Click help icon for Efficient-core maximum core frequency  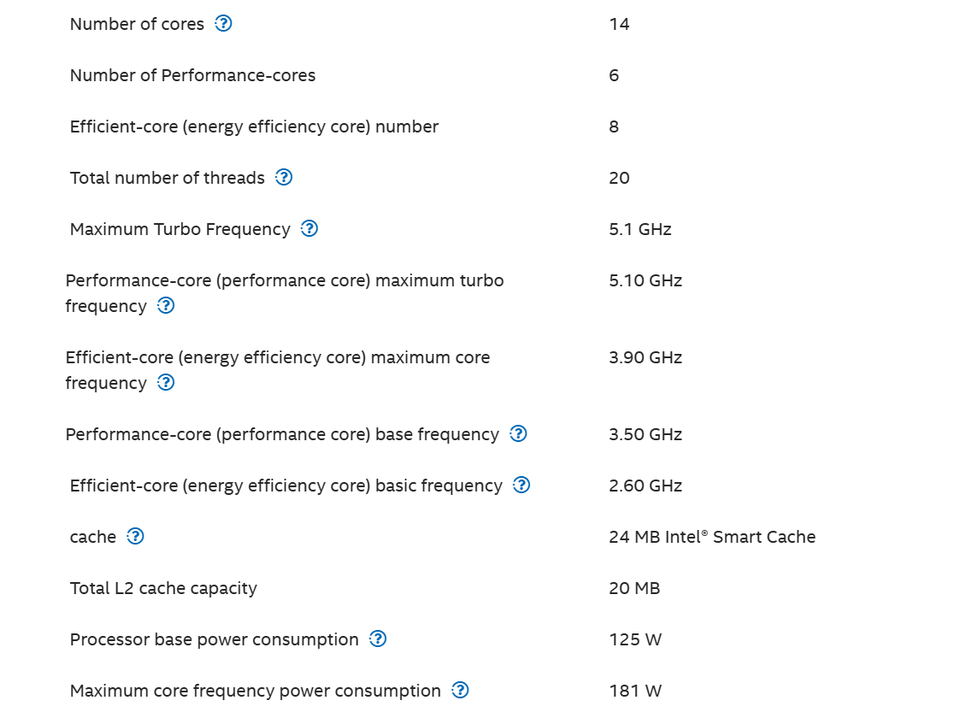point(166,383)
